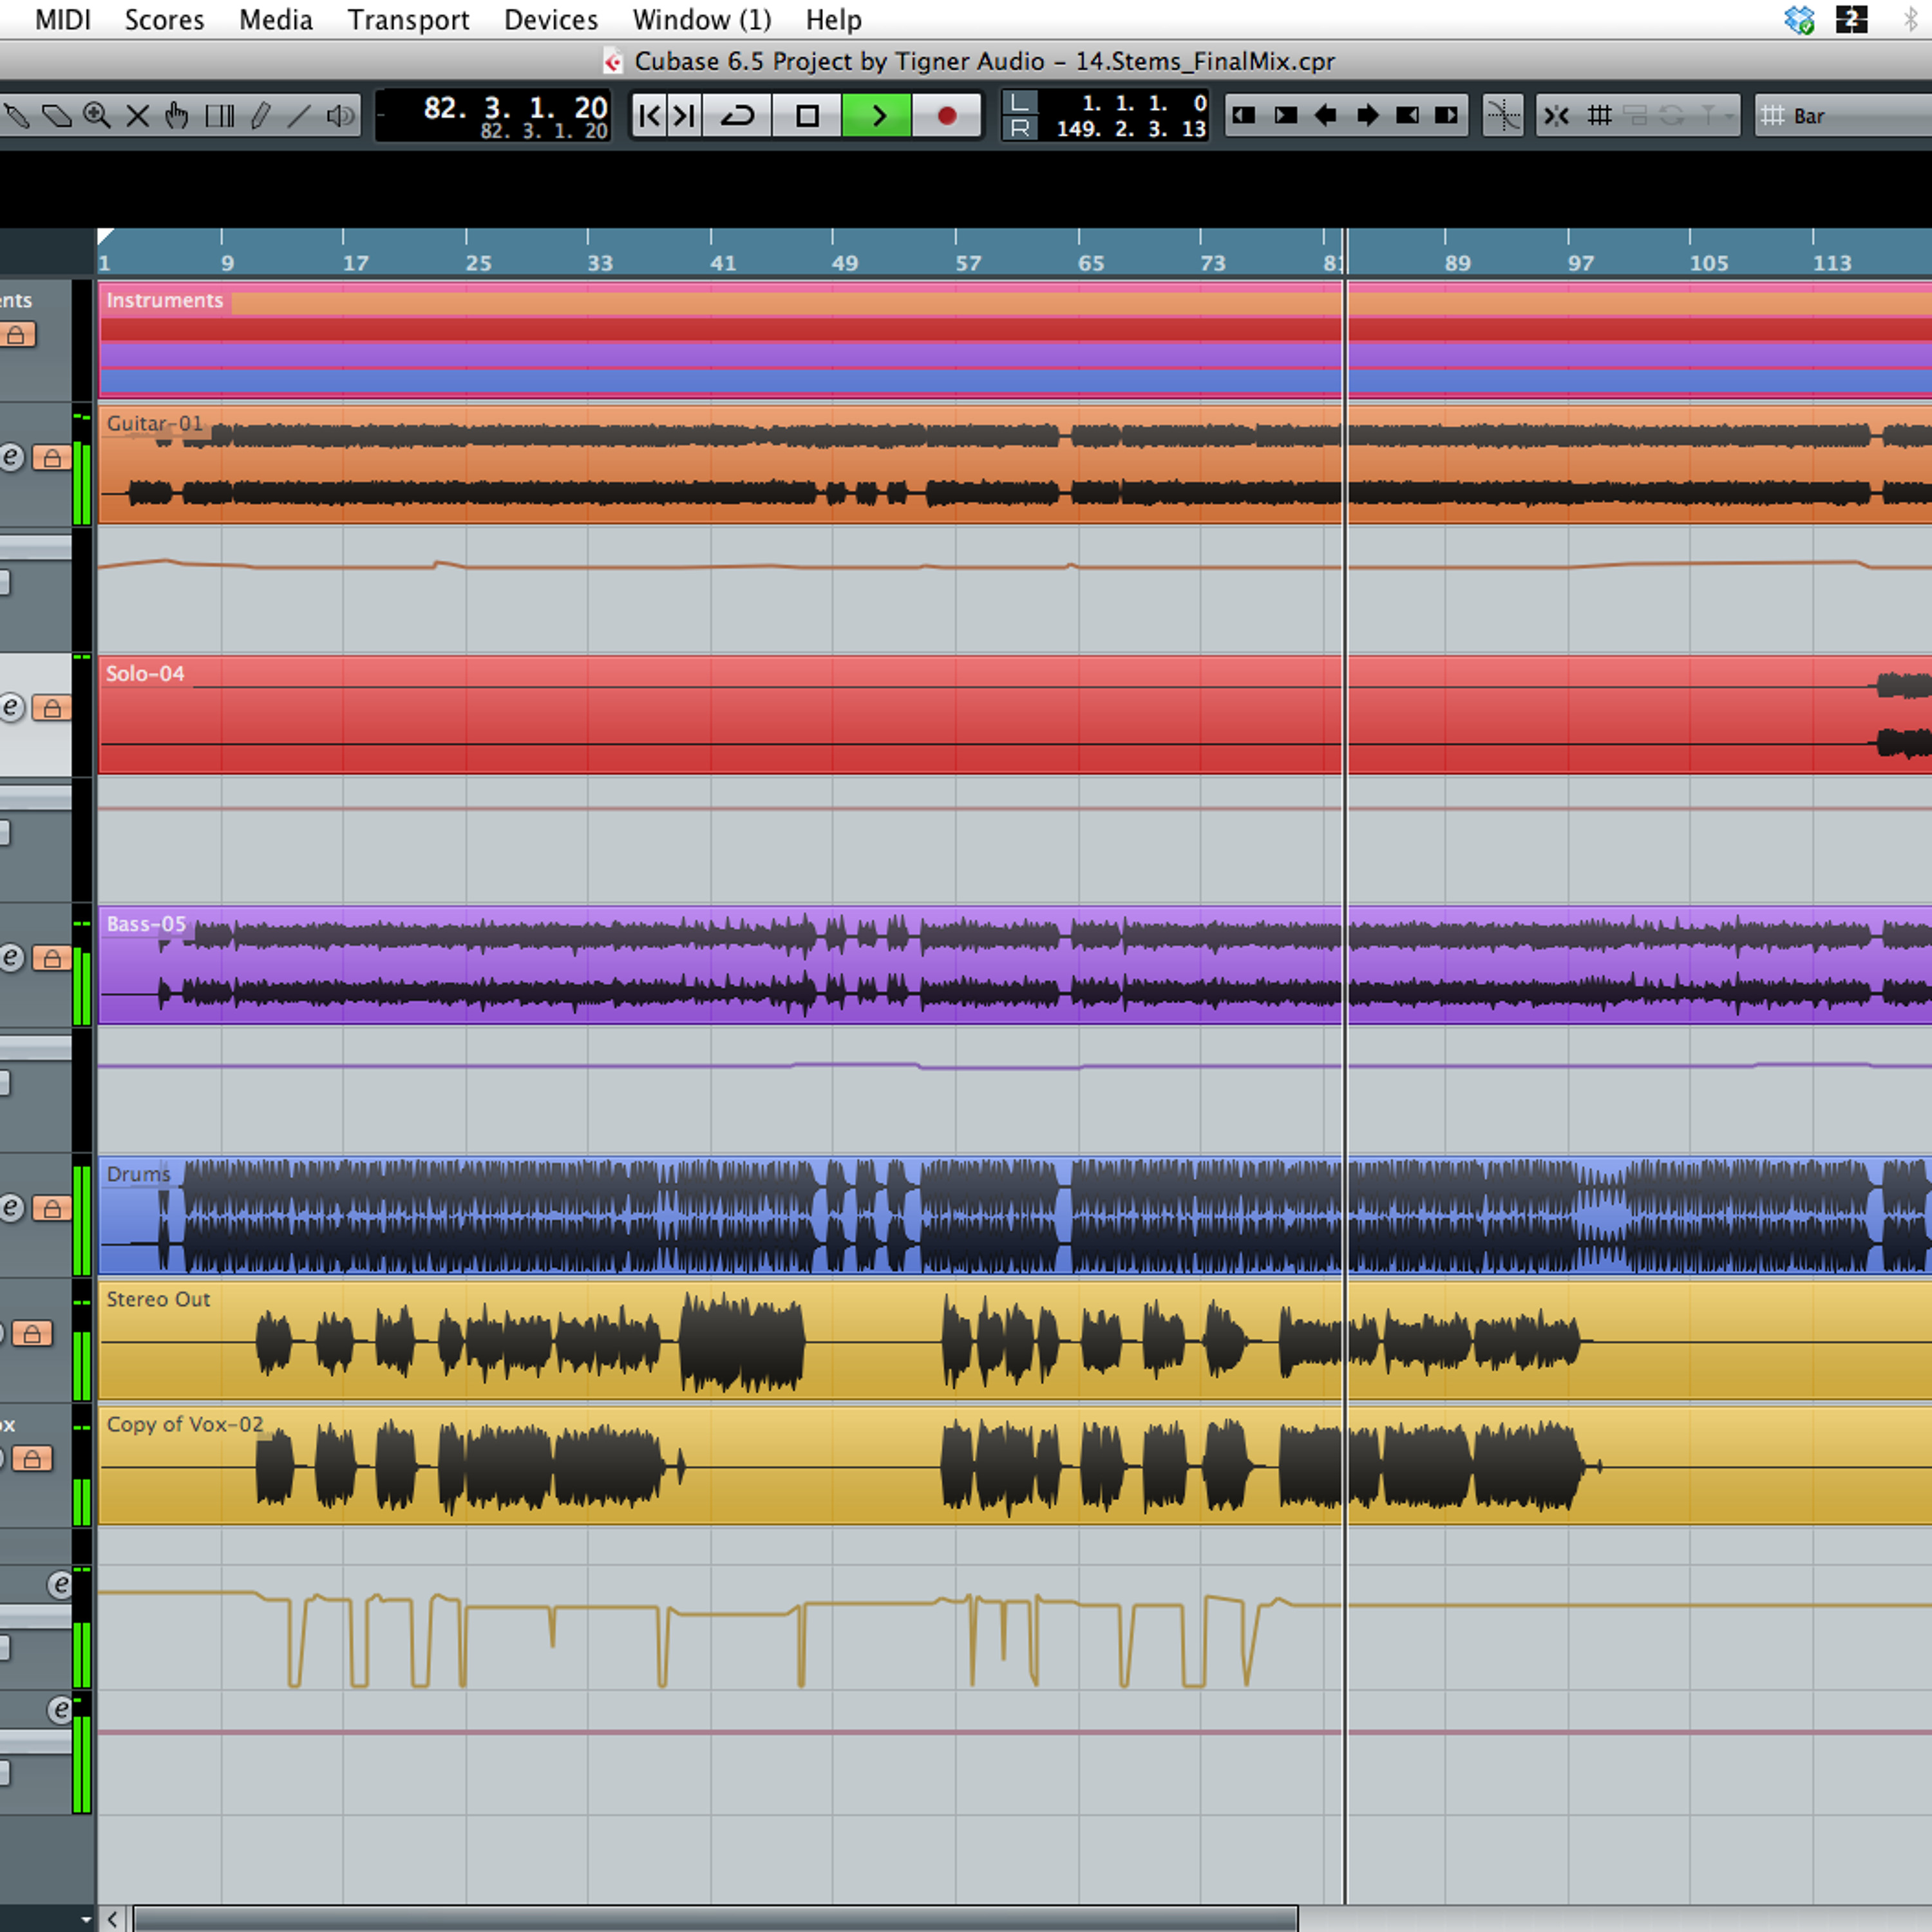This screenshot has height=1932, width=1932.
Task: Toggle lock on the Guitar-01 track
Action: 52,459
